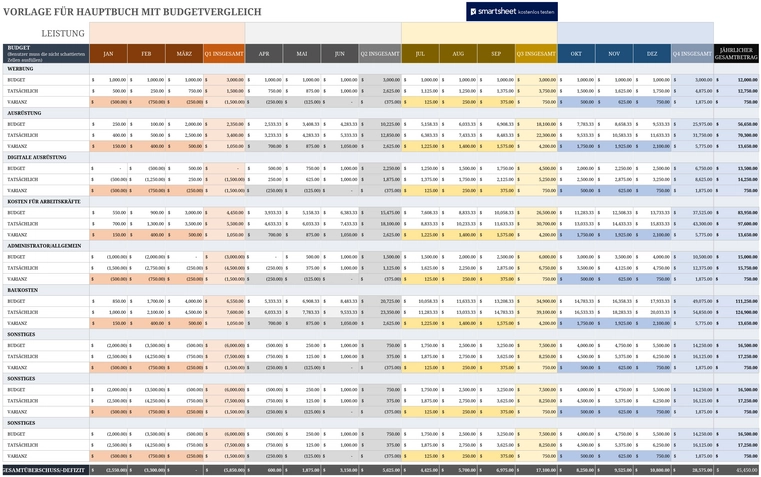Select the FEB column header
The width and height of the screenshot is (761, 477).
click(x=146, y=54)
